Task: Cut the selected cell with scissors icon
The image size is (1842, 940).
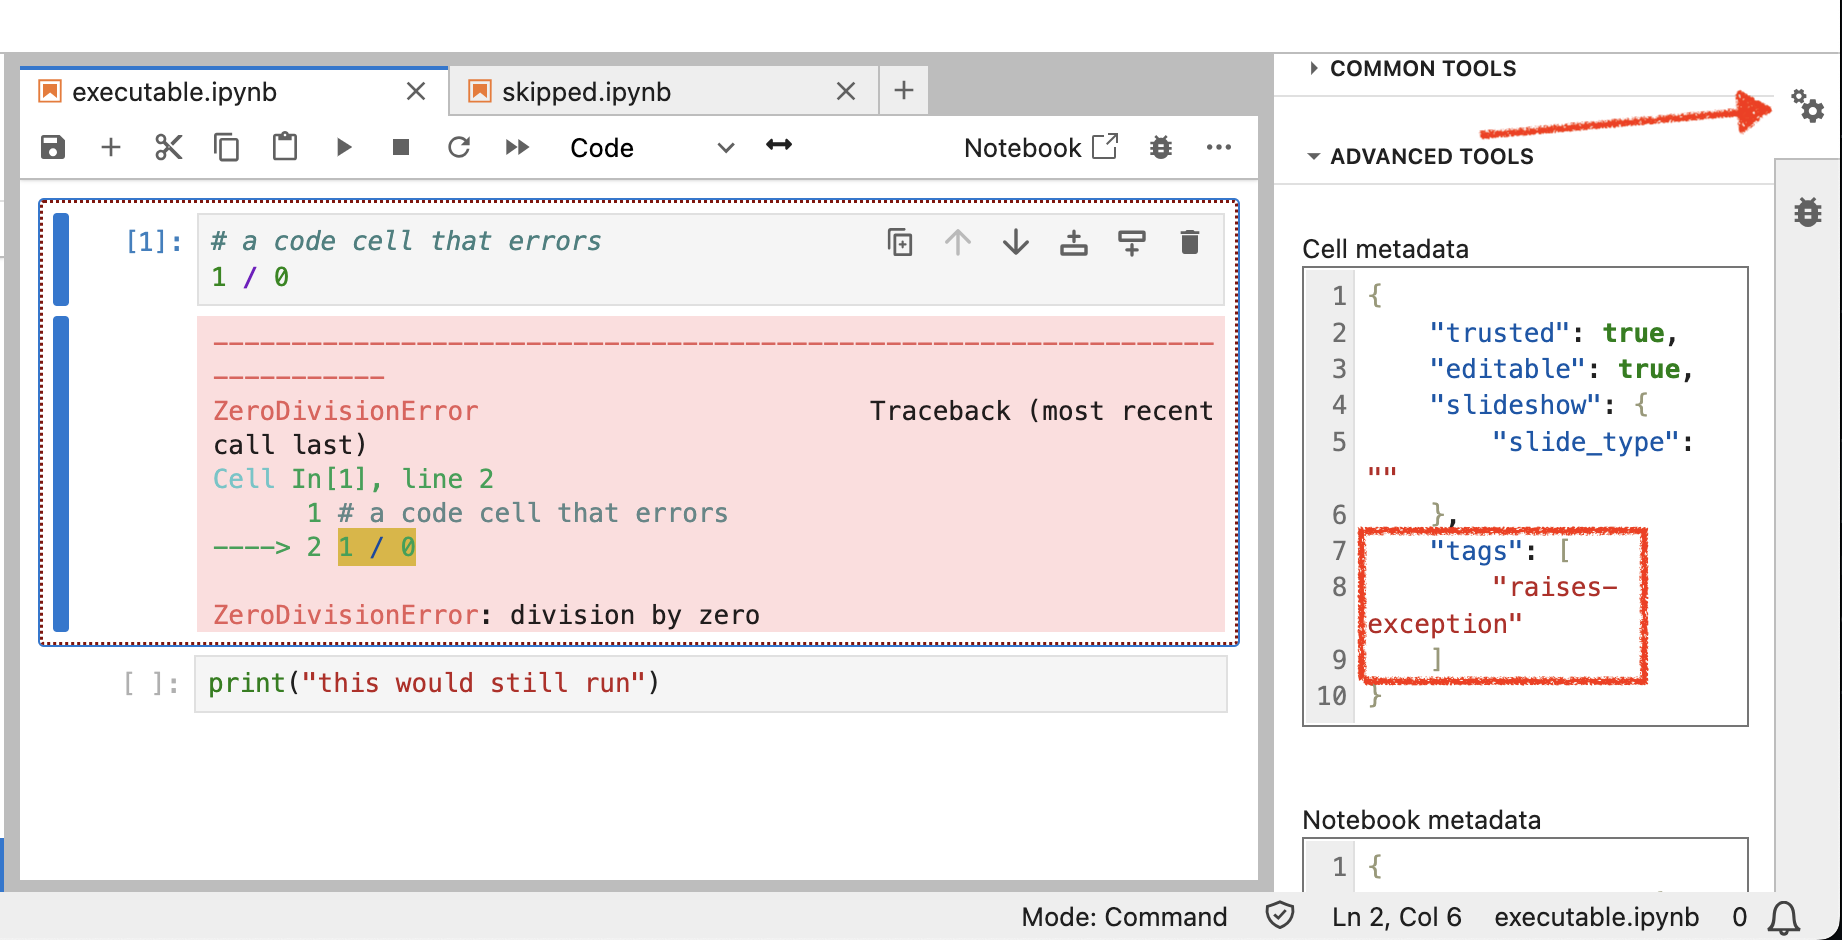Action: (x=168, y=148)
